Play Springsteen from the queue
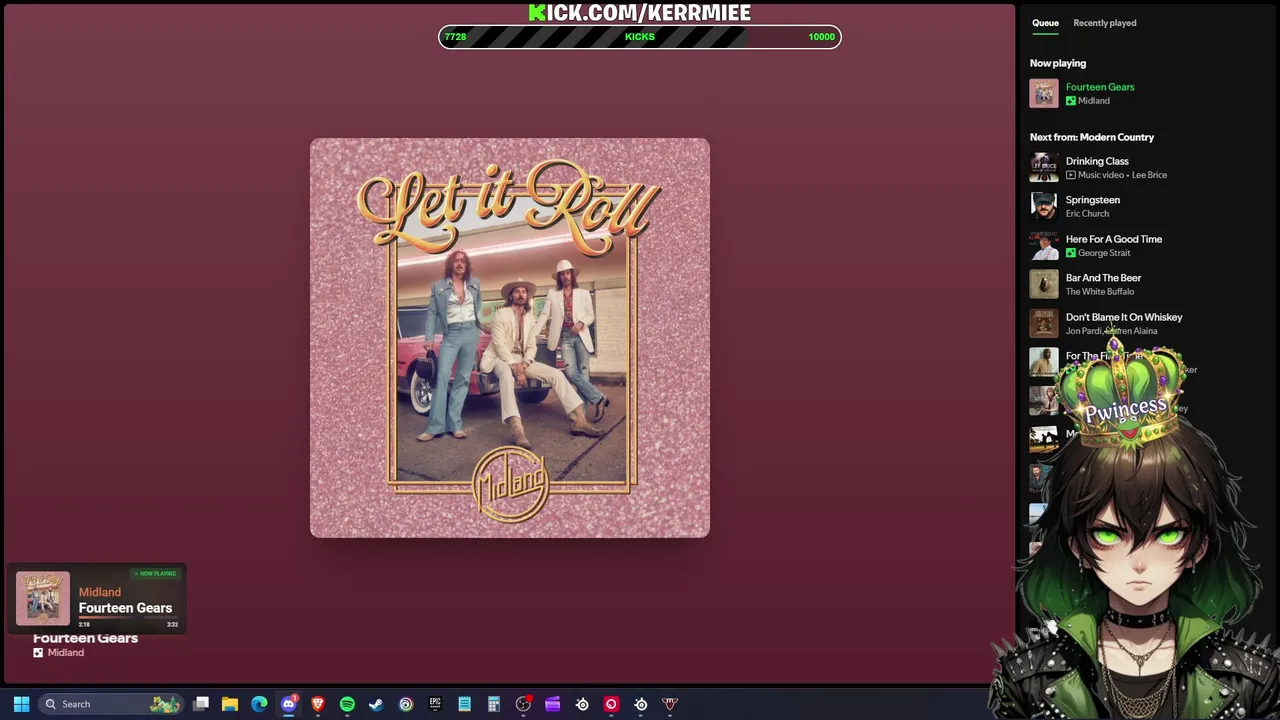 coord(1093,200)
